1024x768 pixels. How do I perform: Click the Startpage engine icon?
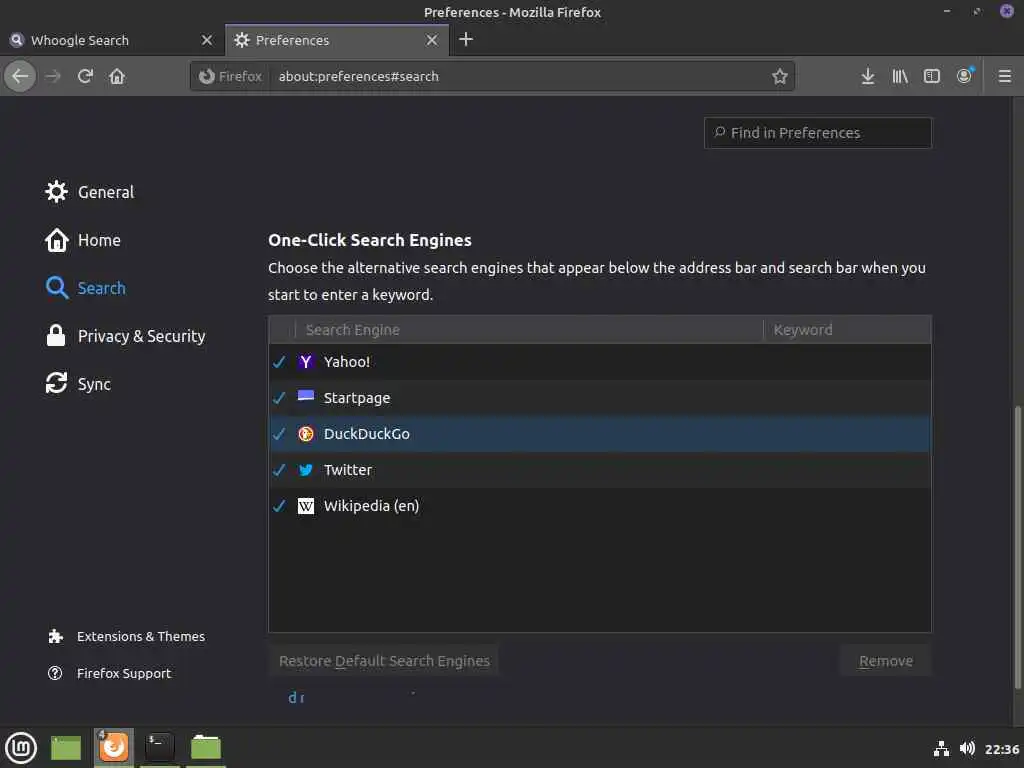click(306, 396)
